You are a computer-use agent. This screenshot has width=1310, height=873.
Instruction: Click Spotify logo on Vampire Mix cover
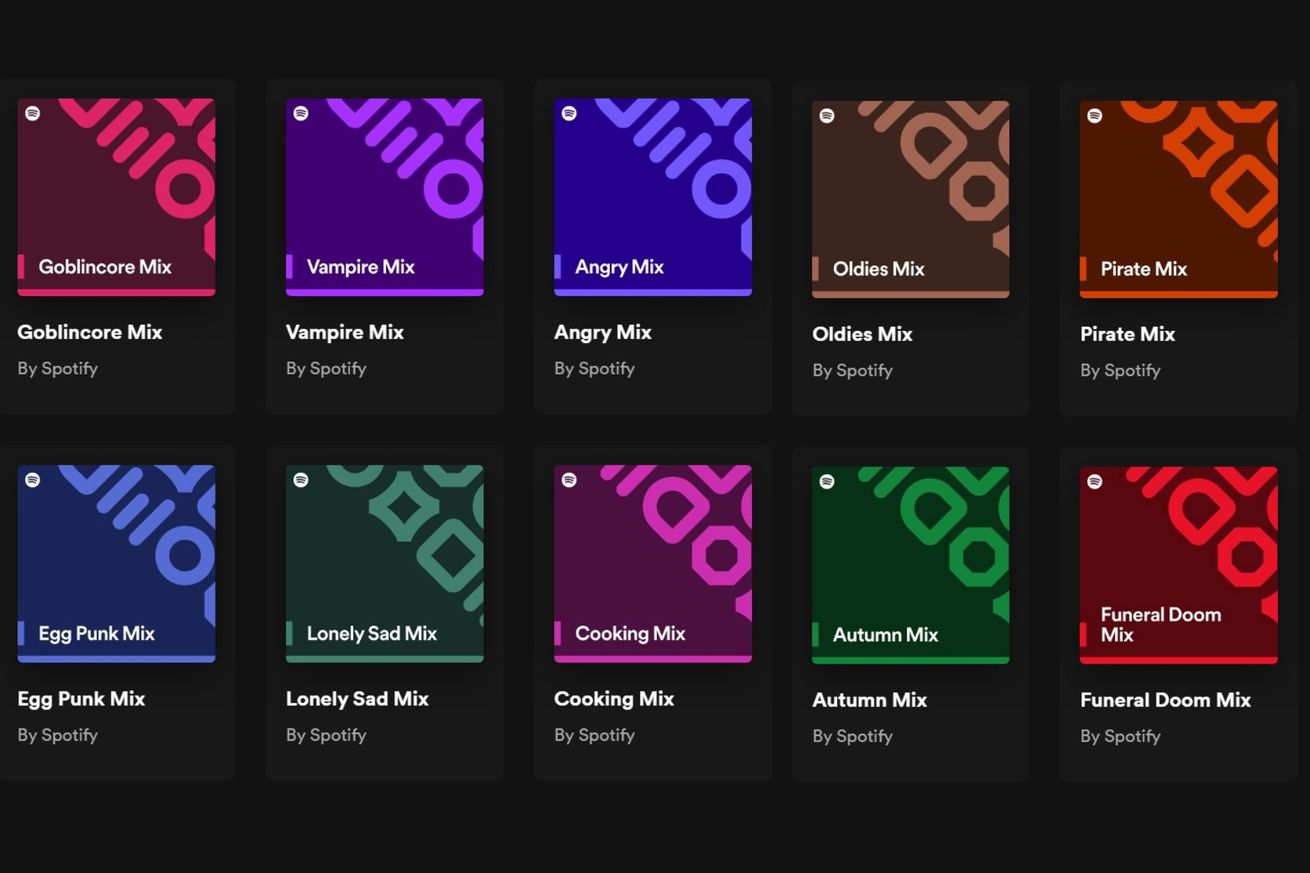coord(300,113)
